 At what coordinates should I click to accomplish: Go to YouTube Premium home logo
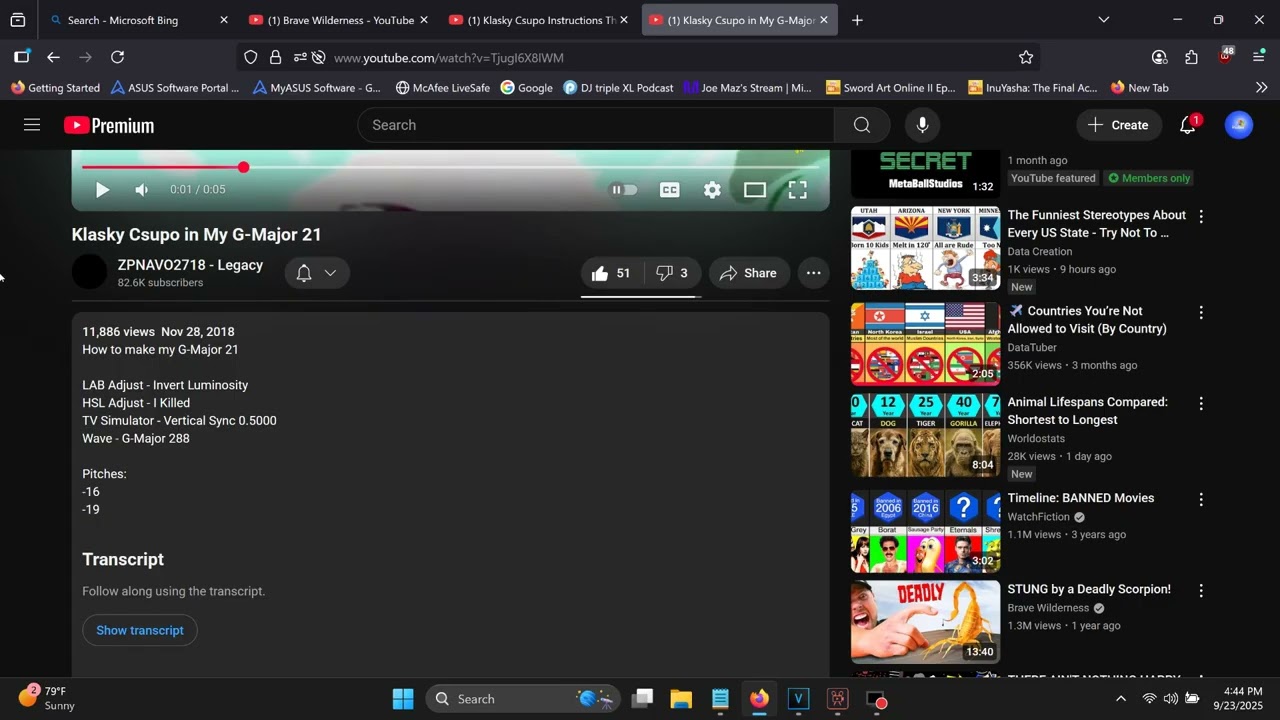pyautogui.click(x=109, y=125)
